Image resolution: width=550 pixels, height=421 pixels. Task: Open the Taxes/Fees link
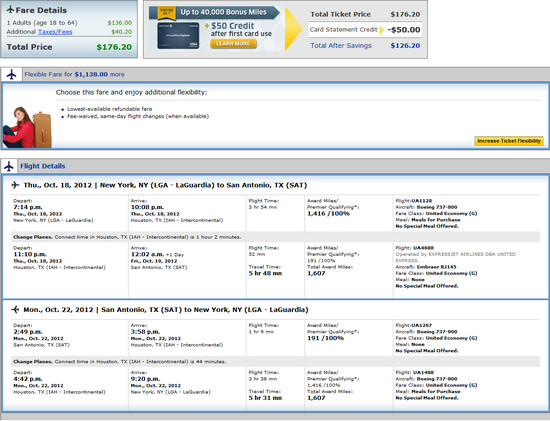[55, 32]
